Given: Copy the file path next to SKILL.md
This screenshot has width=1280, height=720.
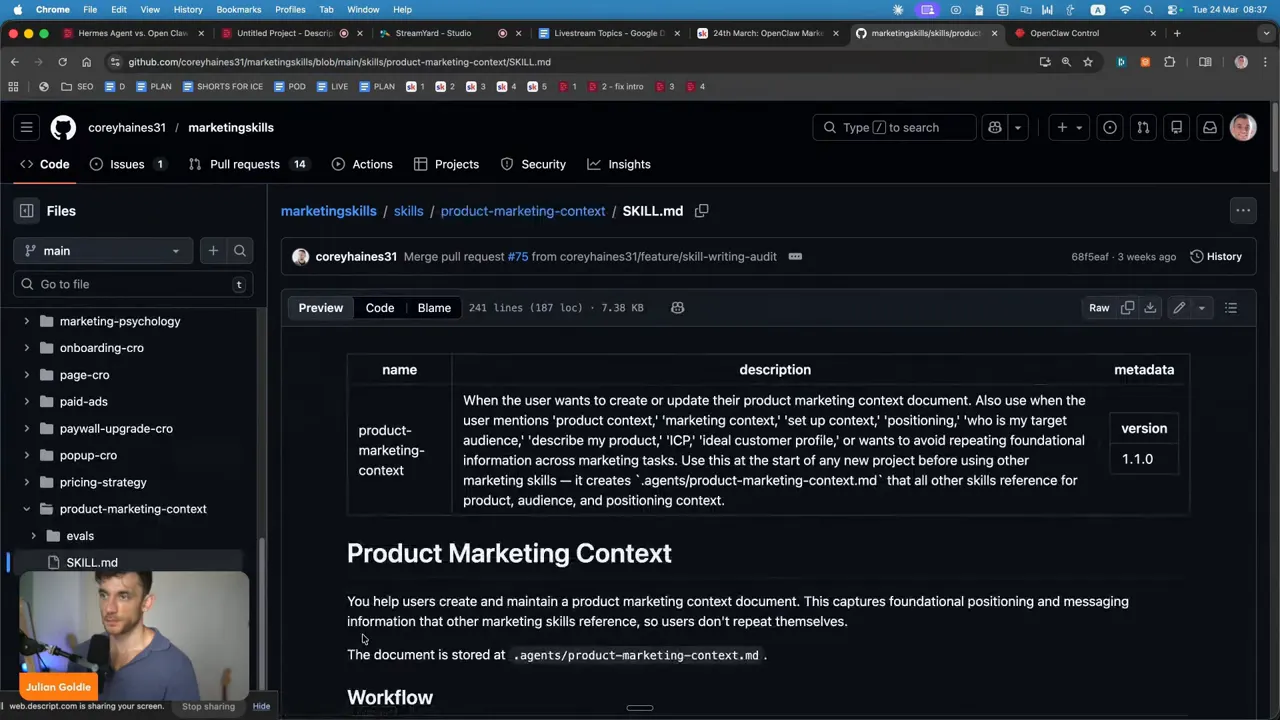Looking at the screenshot, I should [702, 211].
